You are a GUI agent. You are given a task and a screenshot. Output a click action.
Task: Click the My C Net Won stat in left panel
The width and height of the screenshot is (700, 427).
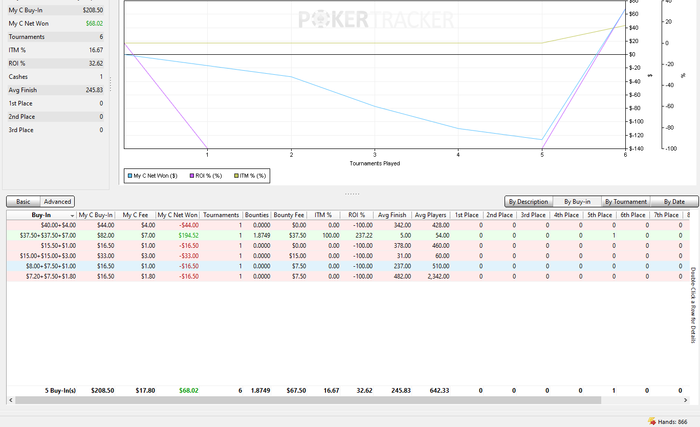56,23
